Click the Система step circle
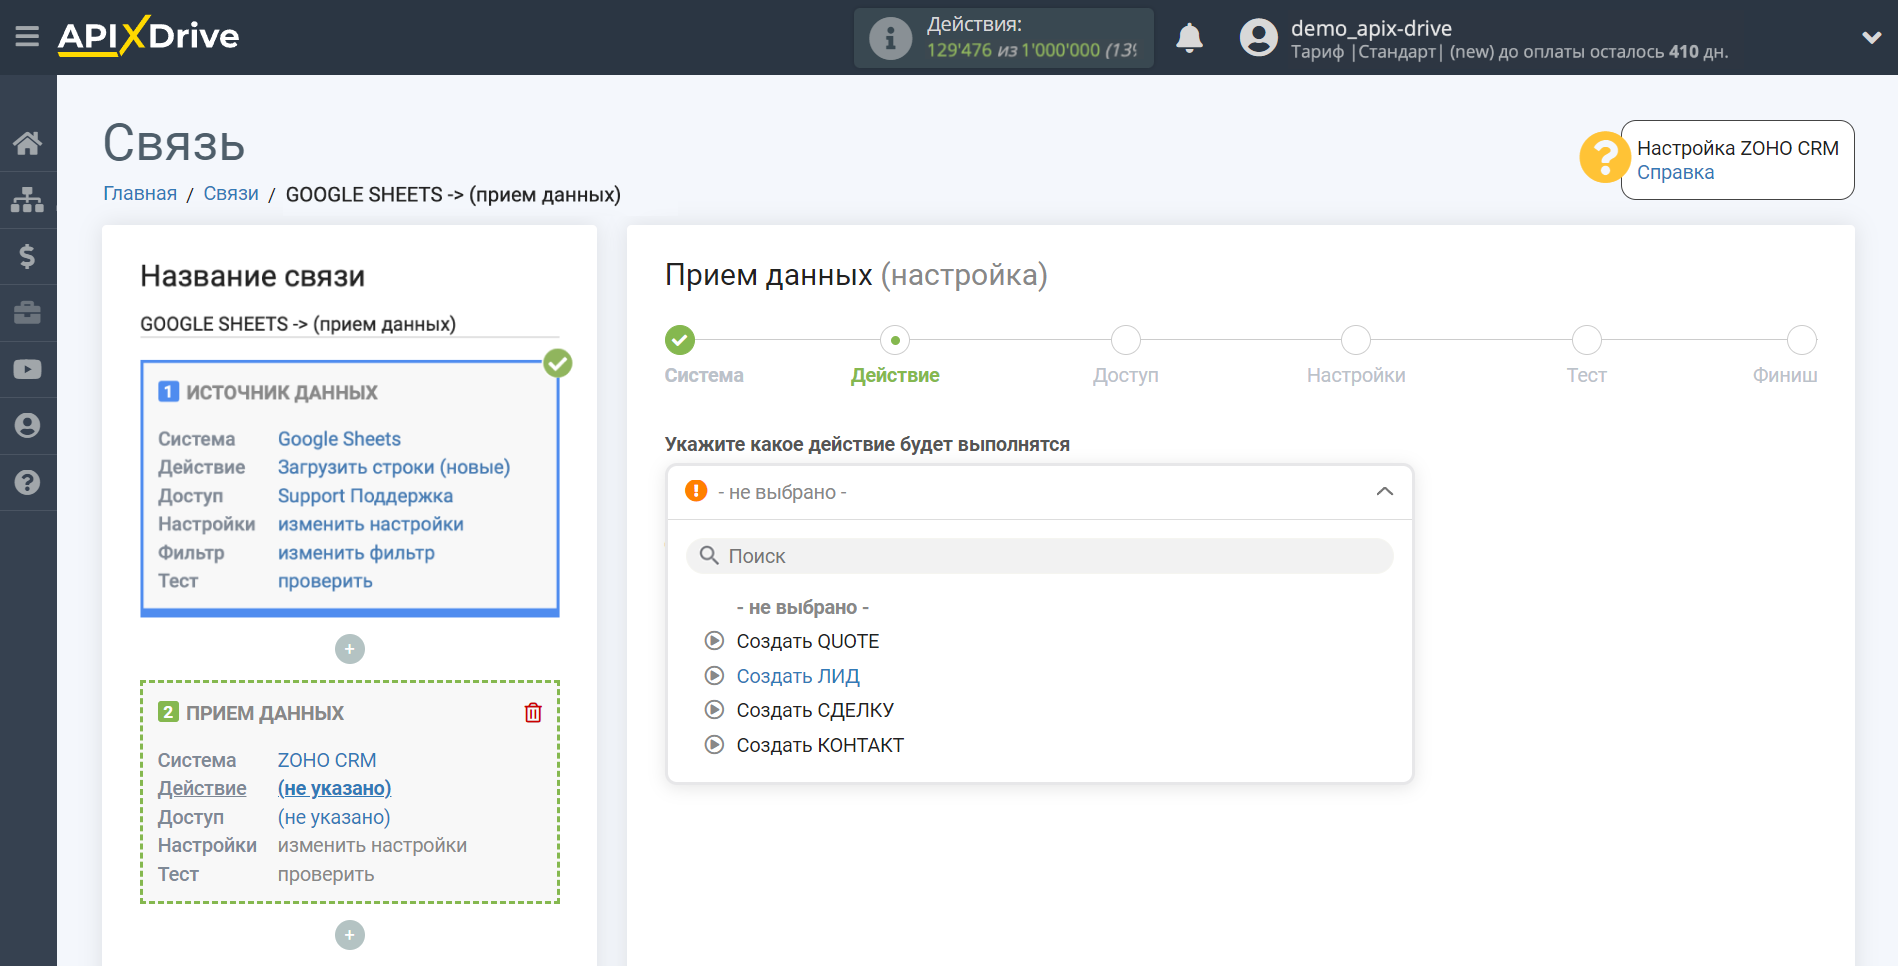 coord(680,340)
